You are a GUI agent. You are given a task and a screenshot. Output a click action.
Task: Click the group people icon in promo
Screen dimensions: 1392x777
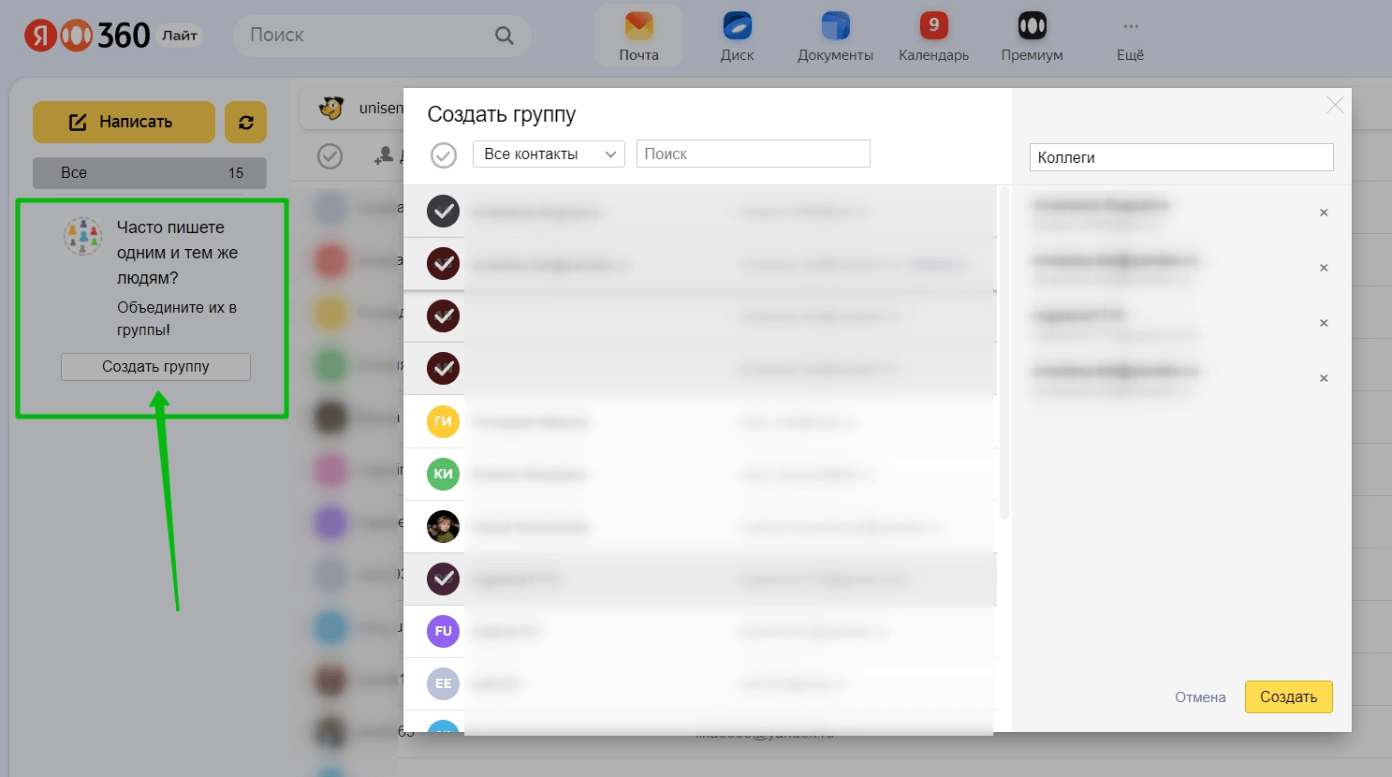coord(83,236)
